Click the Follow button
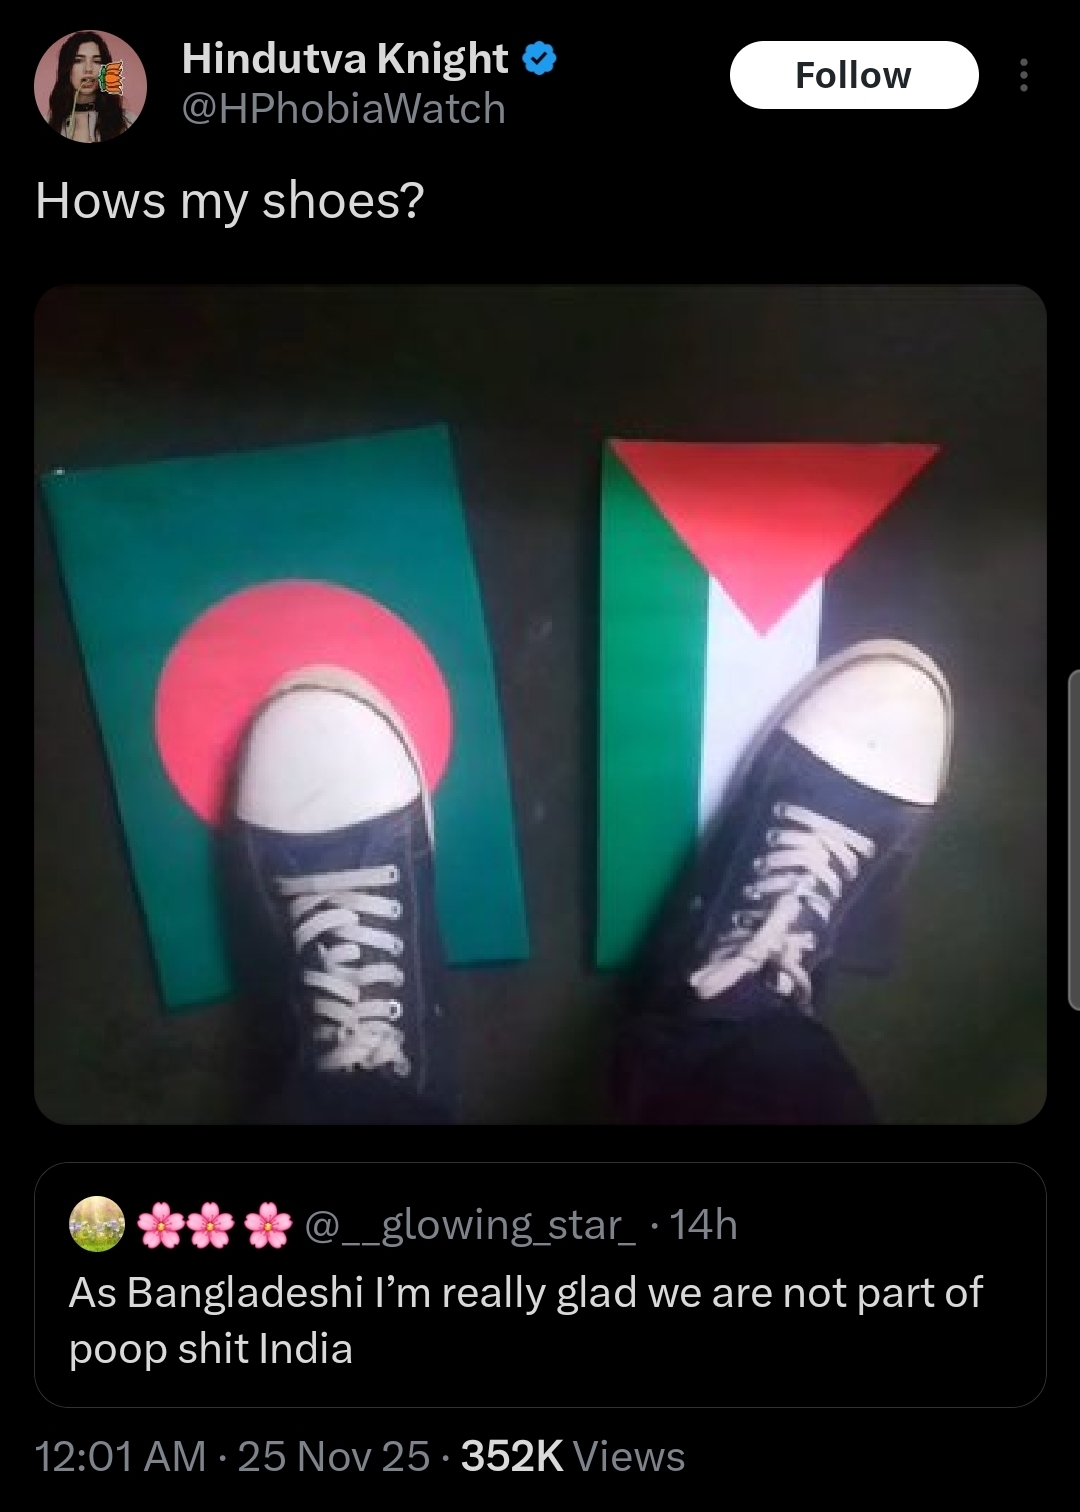Viewport: 1080px width, 1512px height. pyautogui.click(x=854, y=75)
